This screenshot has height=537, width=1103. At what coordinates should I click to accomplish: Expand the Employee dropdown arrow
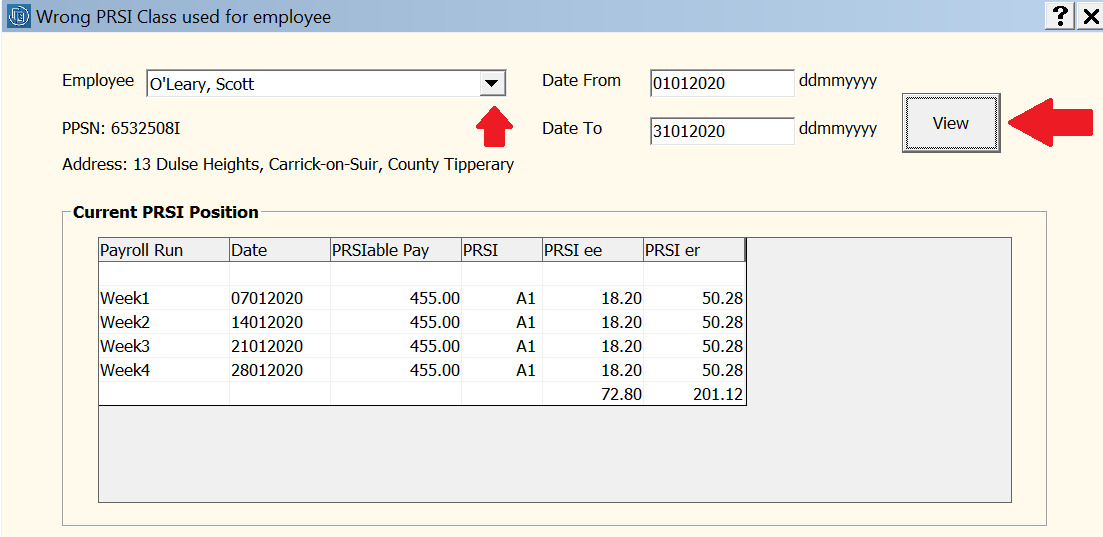492,84
